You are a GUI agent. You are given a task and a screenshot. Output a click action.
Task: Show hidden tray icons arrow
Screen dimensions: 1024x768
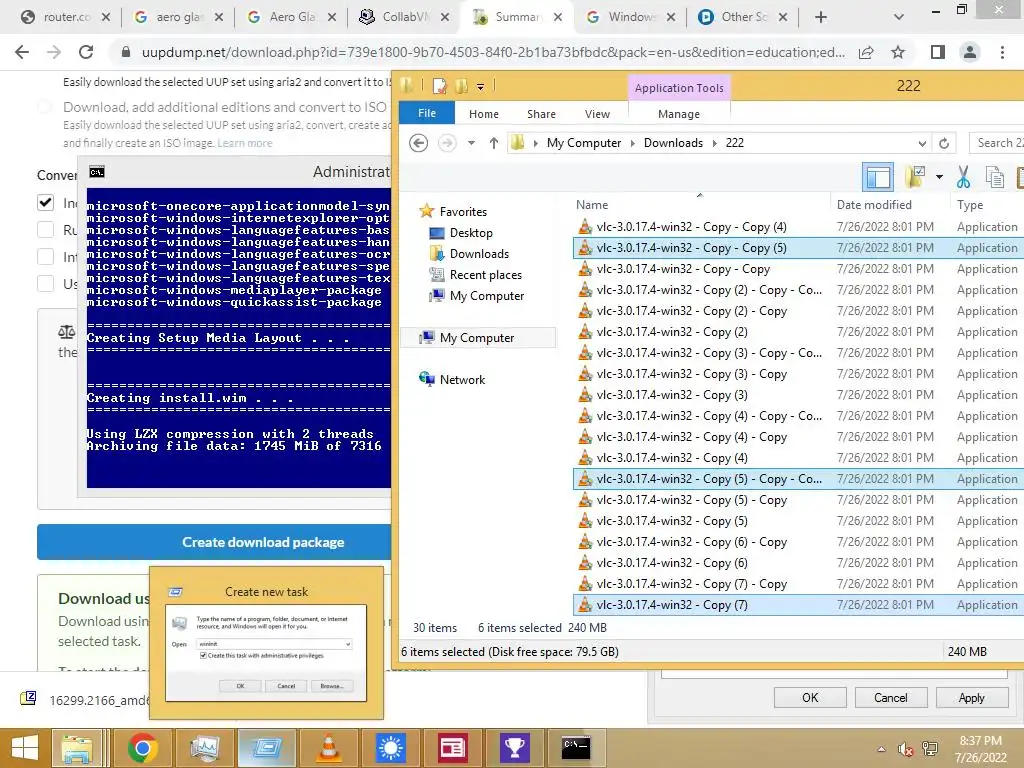pyautogui.click(x=882, y=749)
